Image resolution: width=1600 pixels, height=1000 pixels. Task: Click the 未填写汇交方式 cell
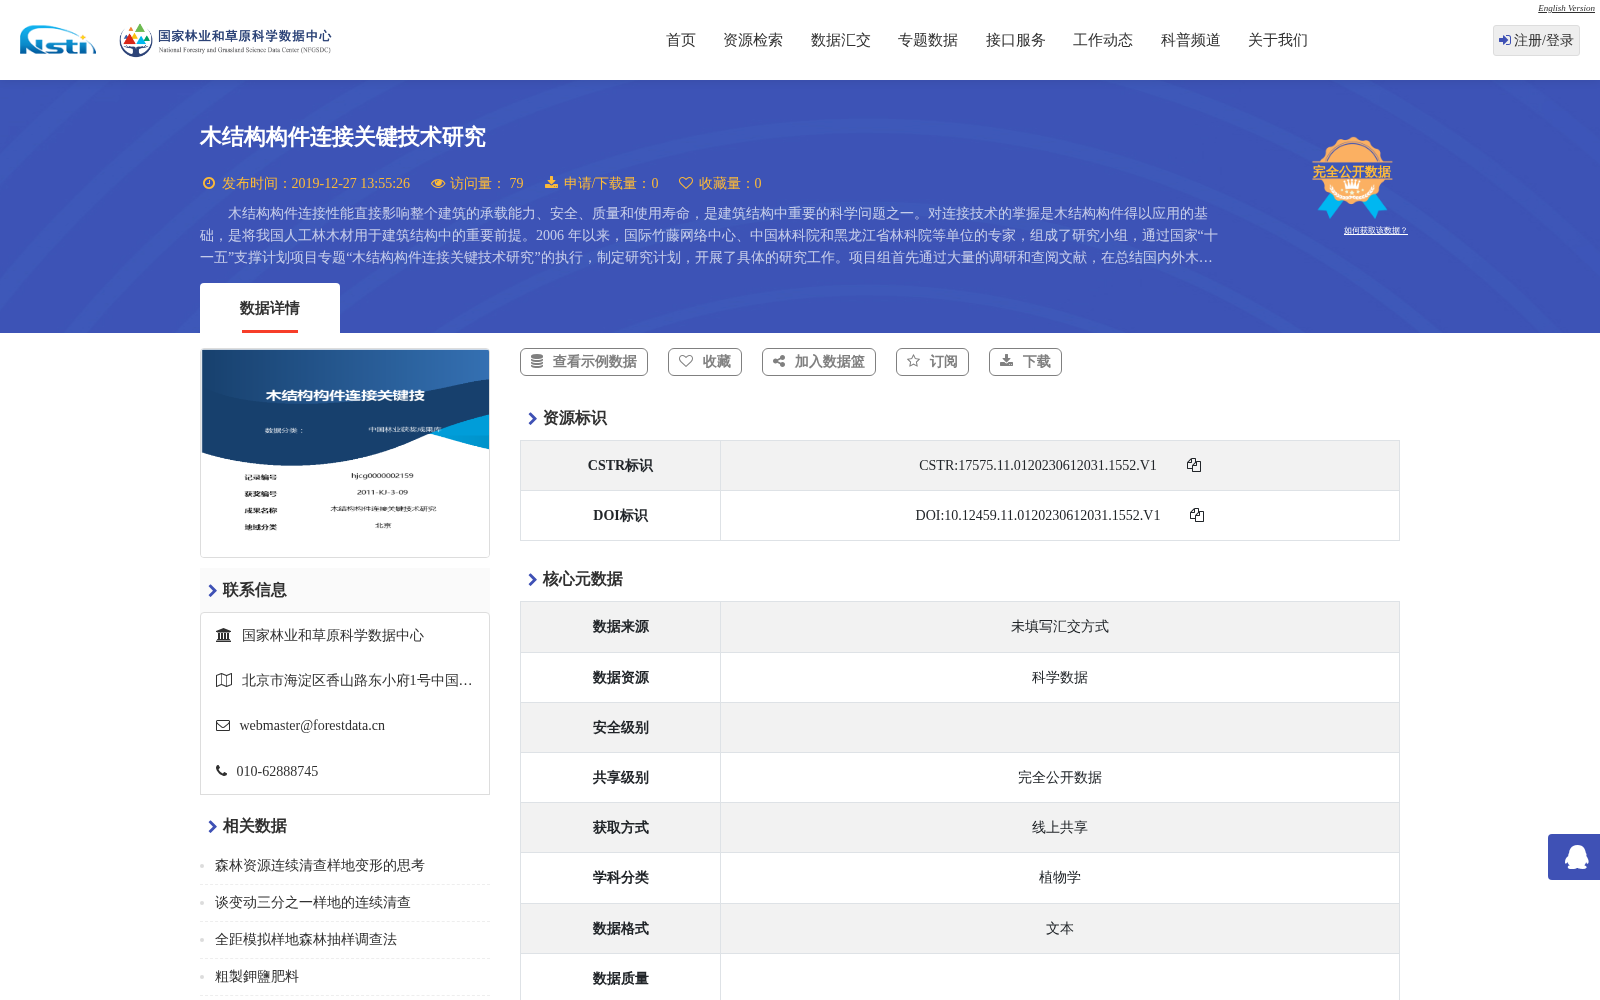point(1060,627)
